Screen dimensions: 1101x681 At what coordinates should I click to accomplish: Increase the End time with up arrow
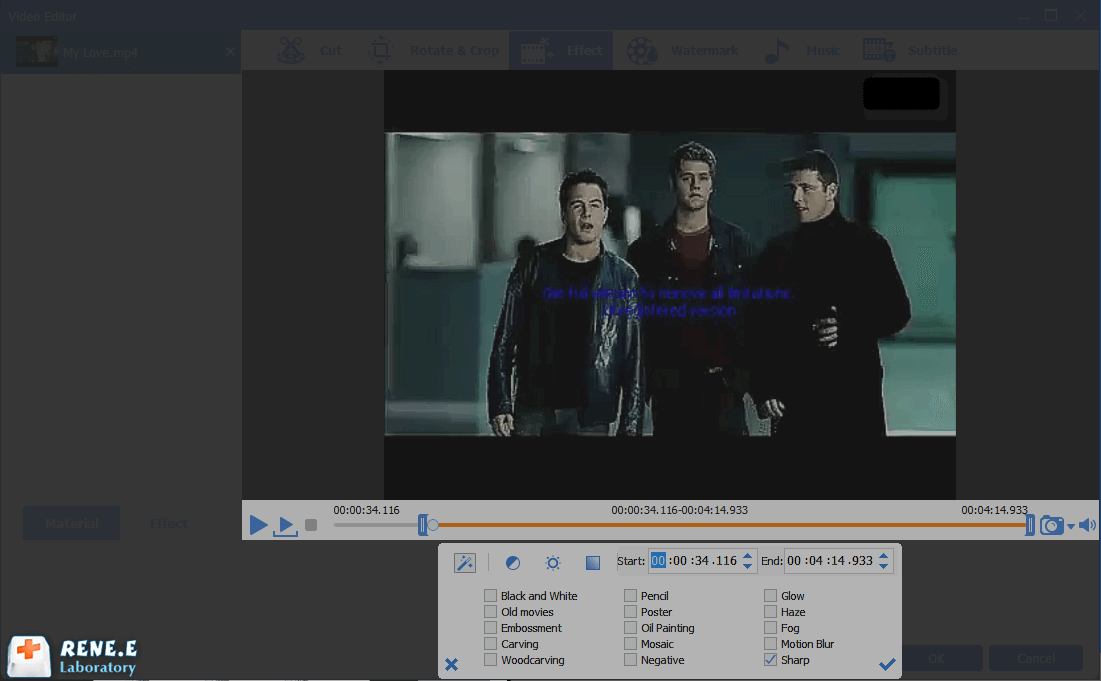click(x=884, y=556)
